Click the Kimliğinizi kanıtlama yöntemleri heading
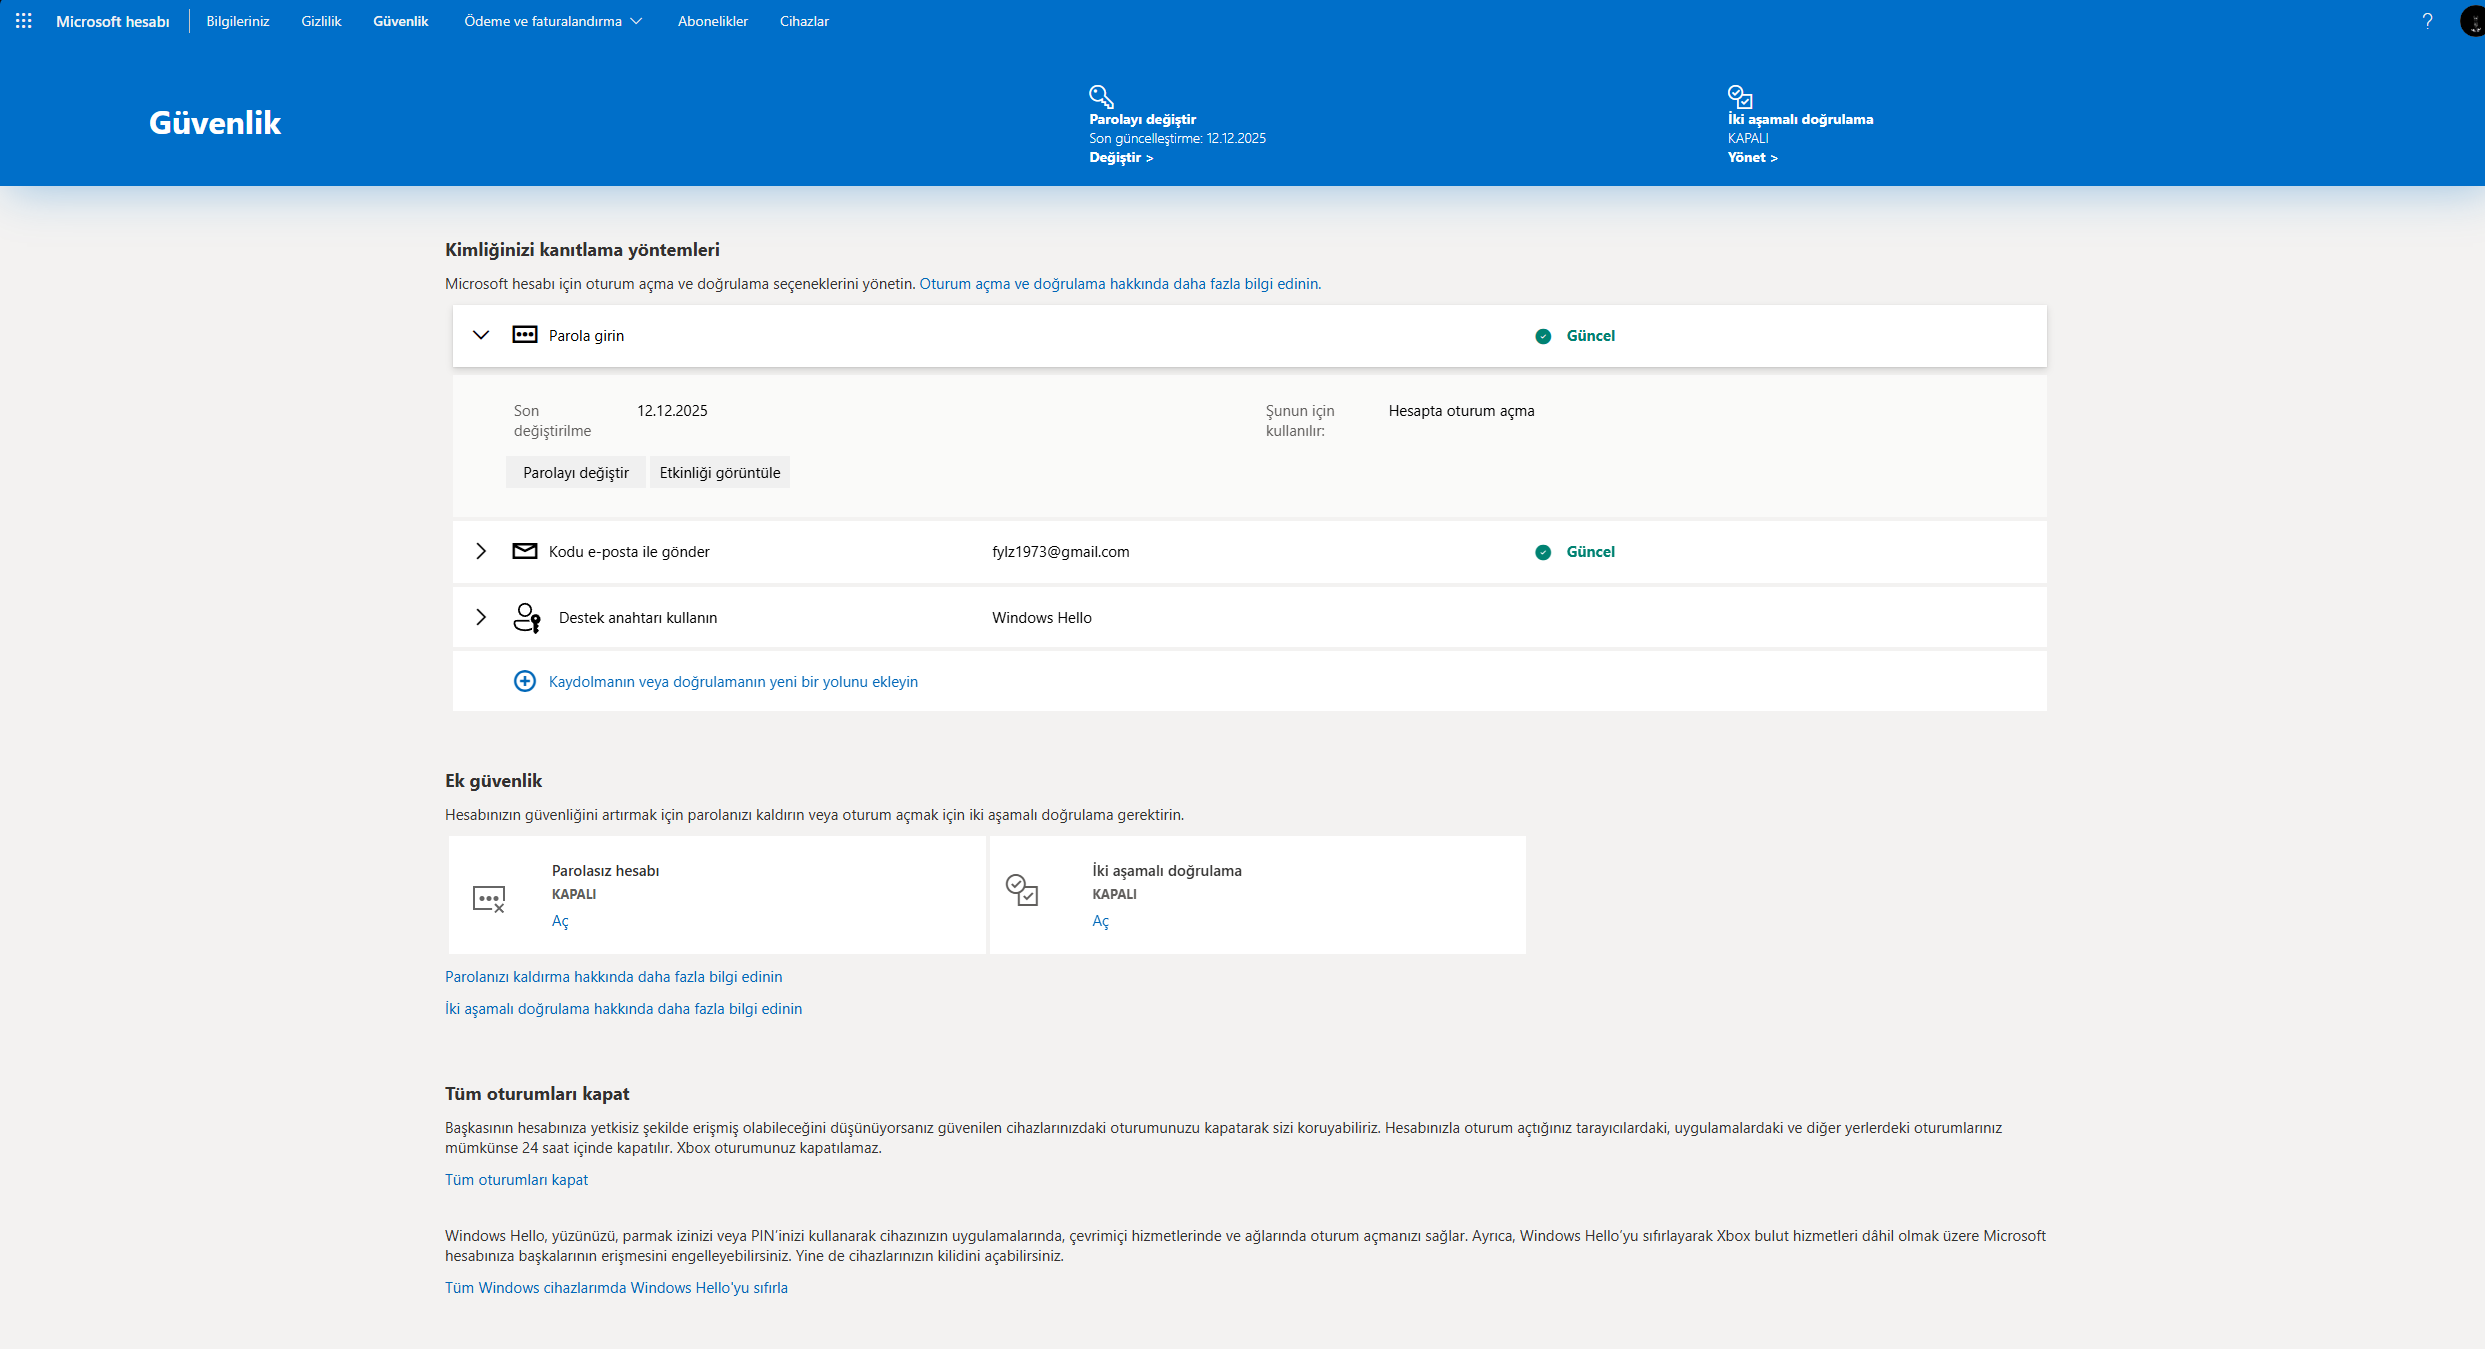Image resolution: width=2485 pixels, height=1349 pixels. coord(582,250)
